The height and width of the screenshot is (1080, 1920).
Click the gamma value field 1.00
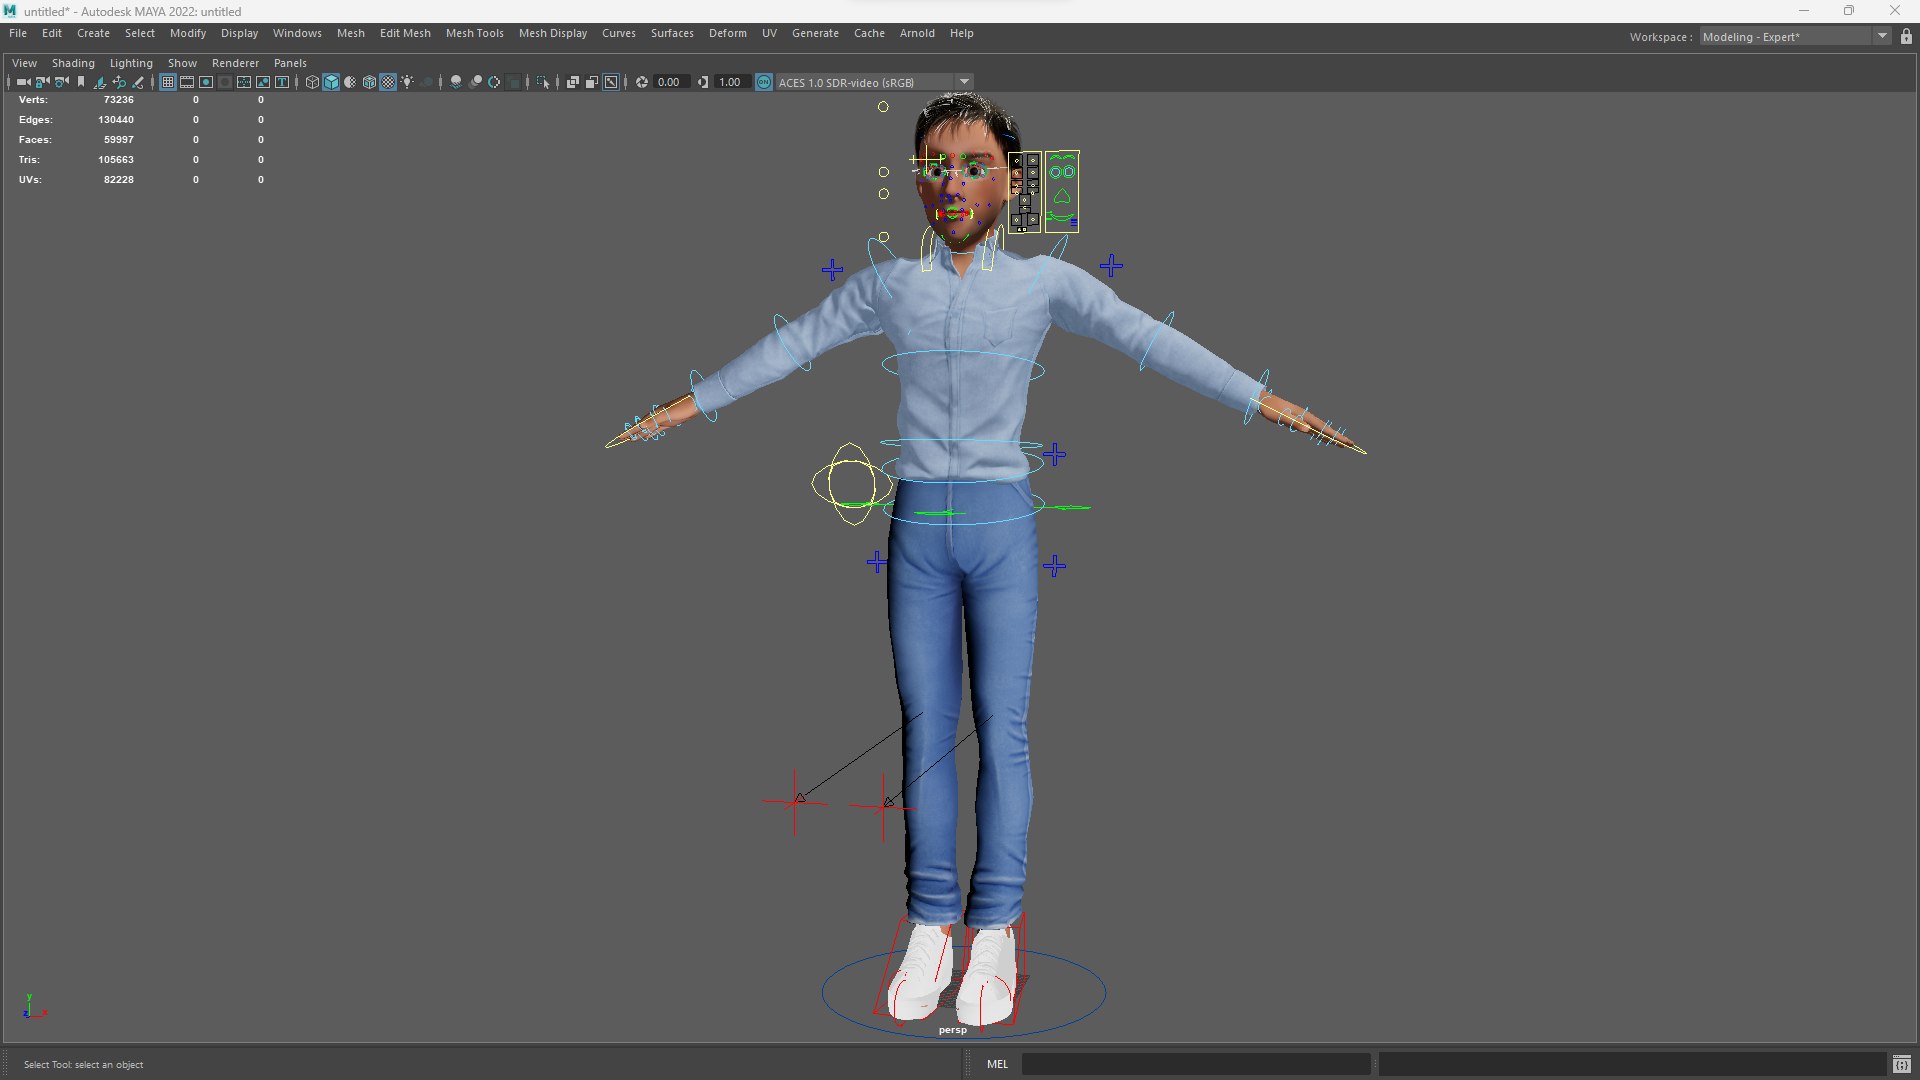point(732,82)
